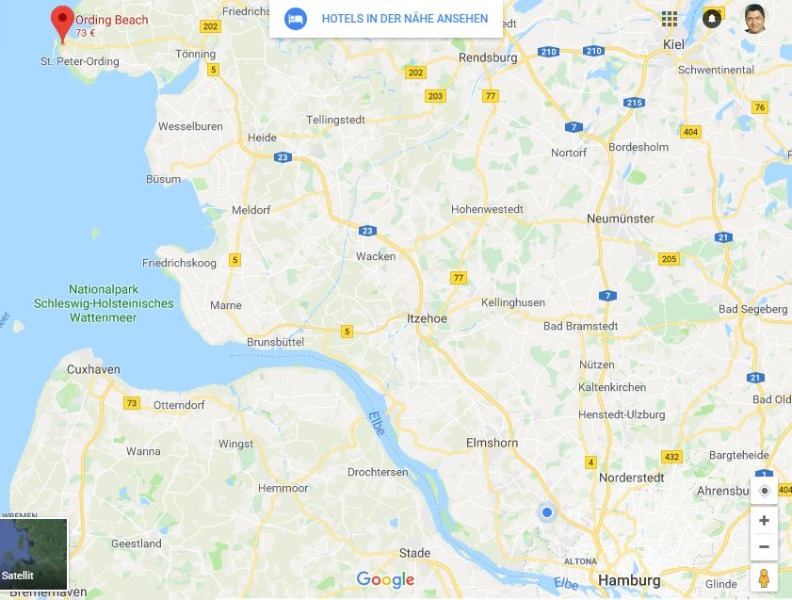
Task: Open the Google apps grid icon
Action: (x=669, y=19)
